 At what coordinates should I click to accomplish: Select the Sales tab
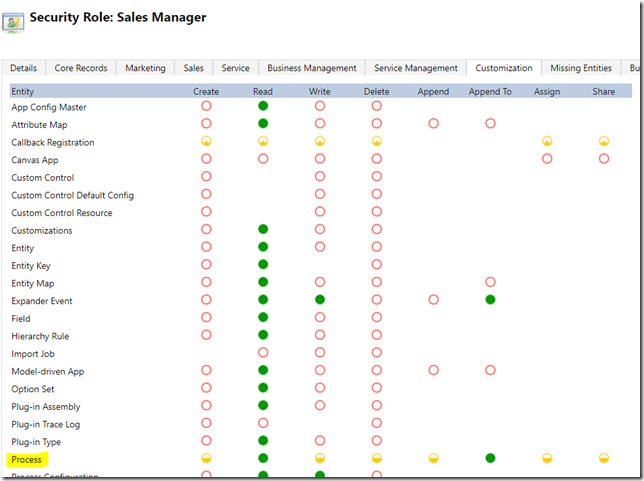click(x=193, y=68)
